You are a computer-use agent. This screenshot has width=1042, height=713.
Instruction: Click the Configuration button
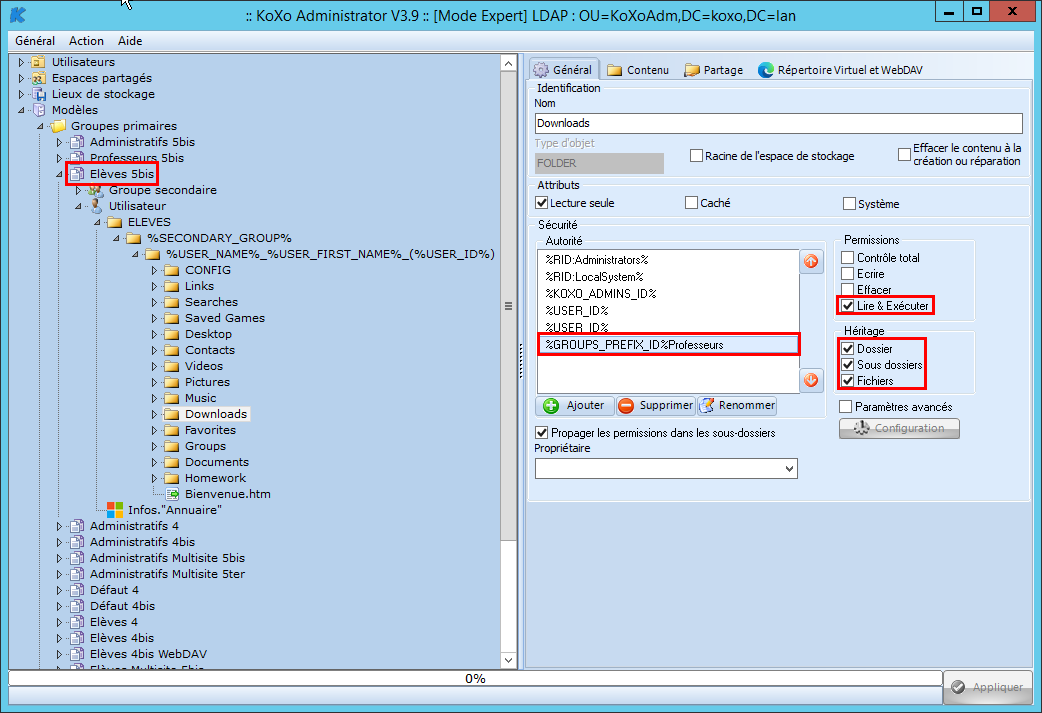(x=899, y=429)
